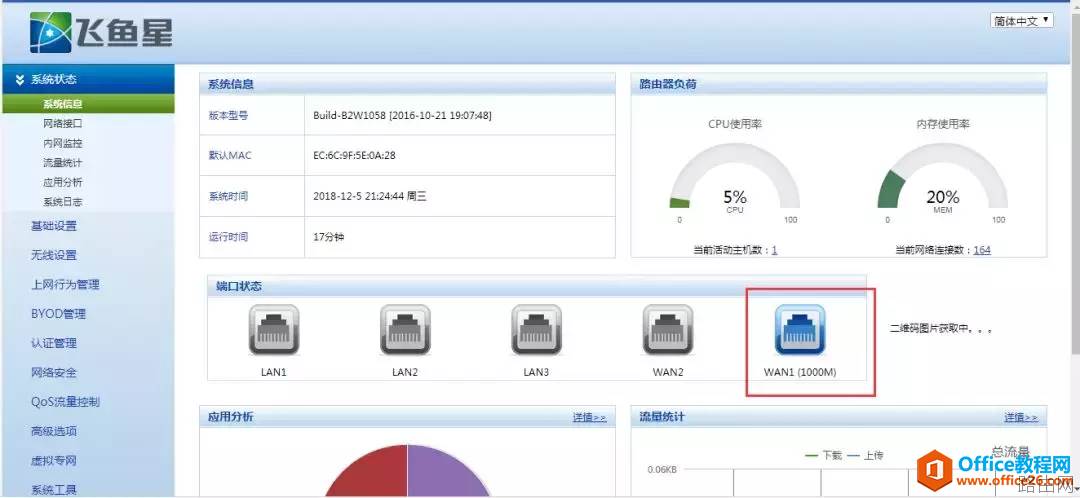This screenshot has width=1080, height=498.
Task: Open 网络接口 in the sidebar
Action: [x=63, y=124]
